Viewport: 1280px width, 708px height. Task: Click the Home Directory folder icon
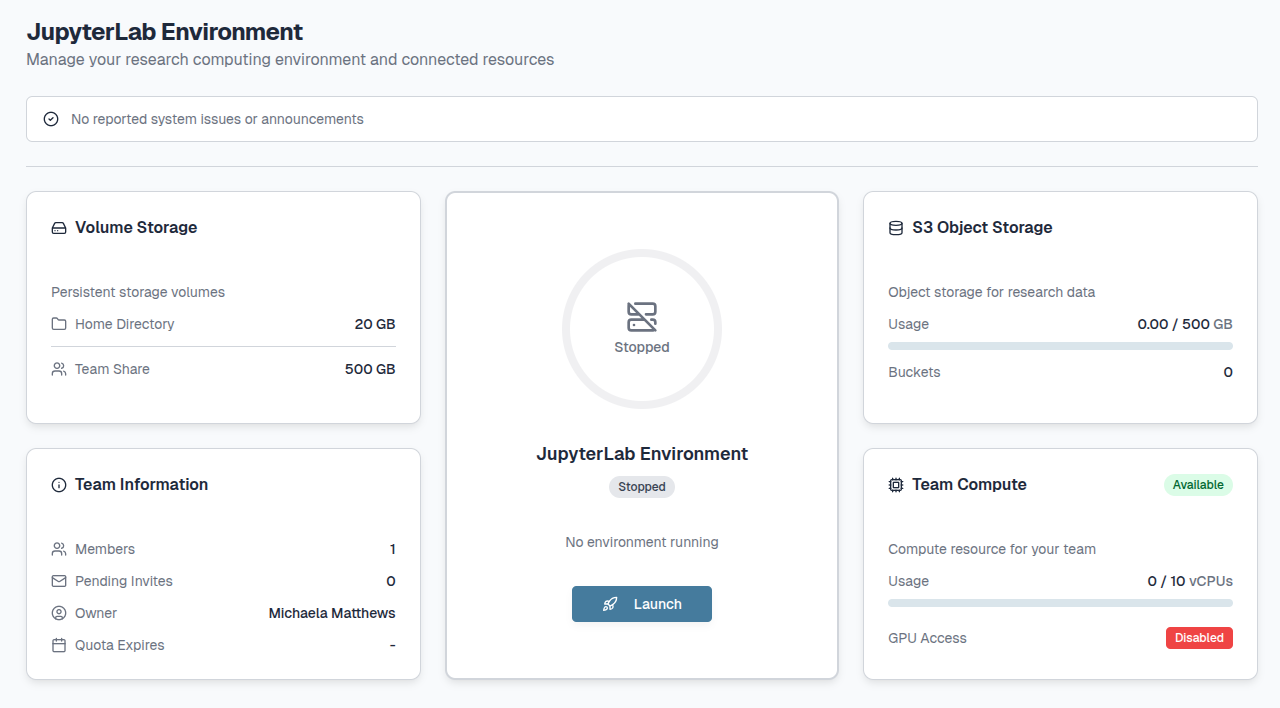point(59,324)
